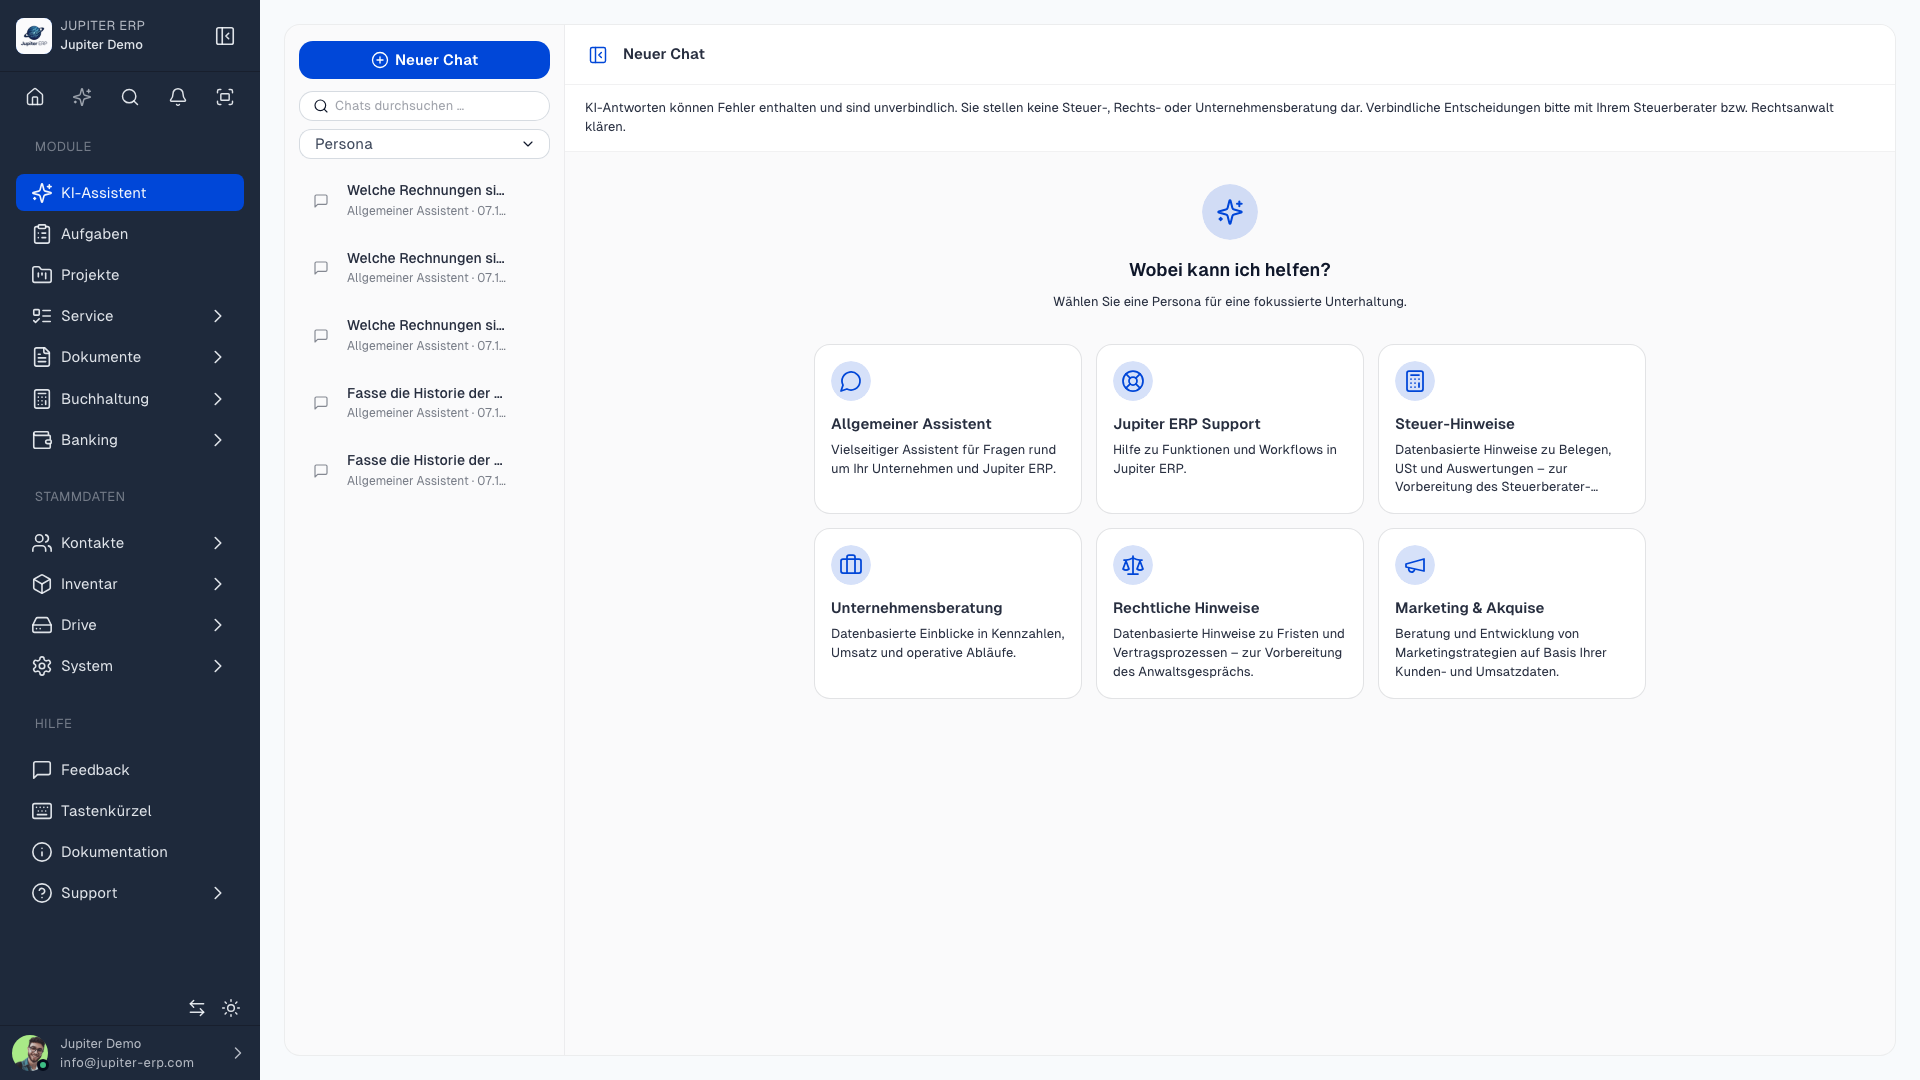Open Tastenkürzel in the help section

point(130,811)
